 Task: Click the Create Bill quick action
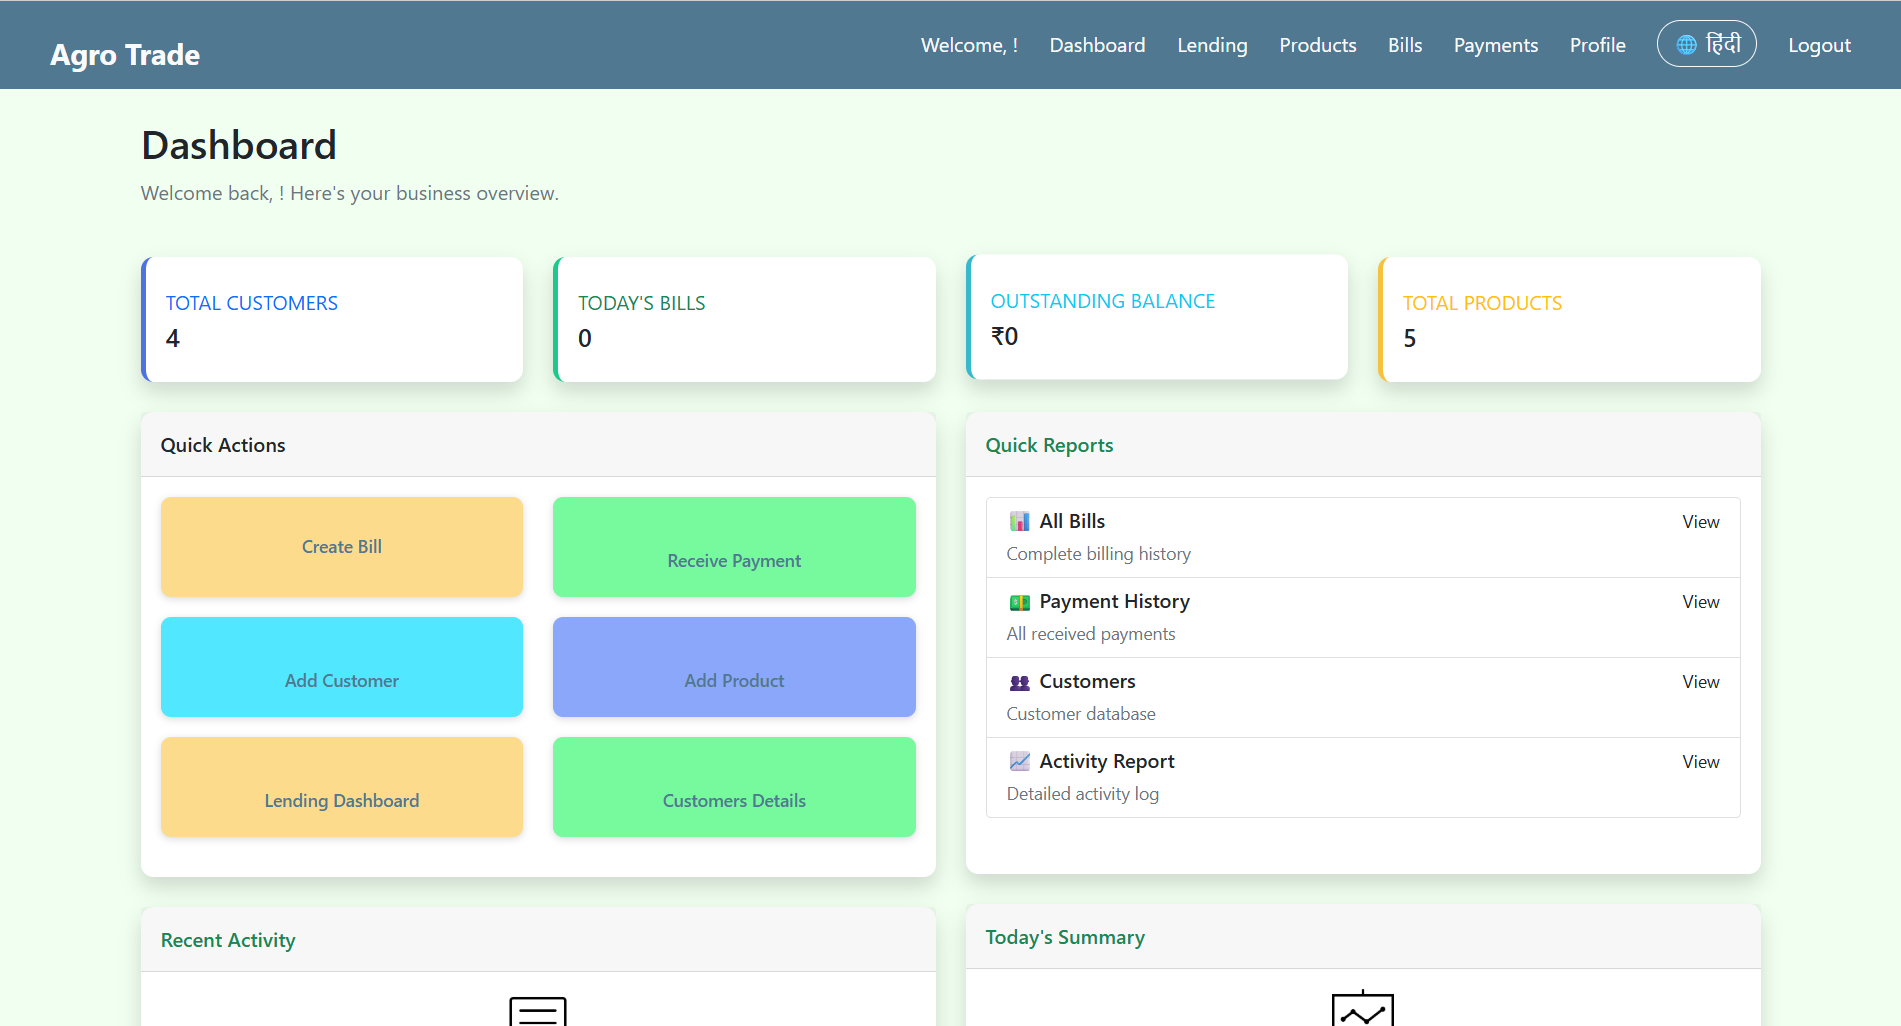point(341,547)
